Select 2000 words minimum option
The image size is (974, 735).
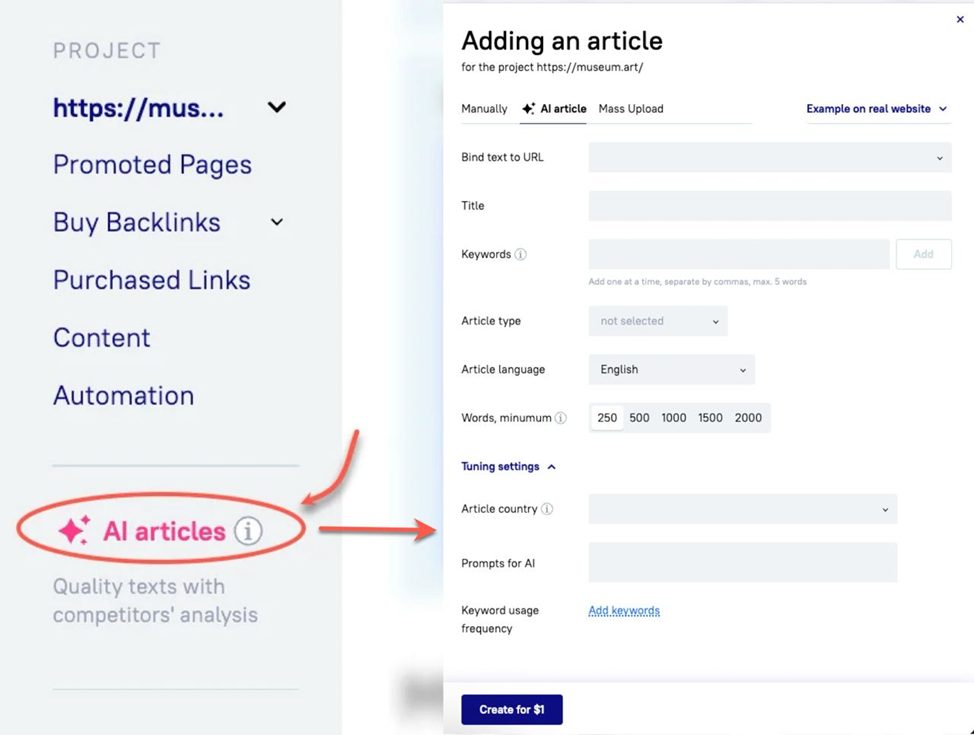click(x=748, y=418)
